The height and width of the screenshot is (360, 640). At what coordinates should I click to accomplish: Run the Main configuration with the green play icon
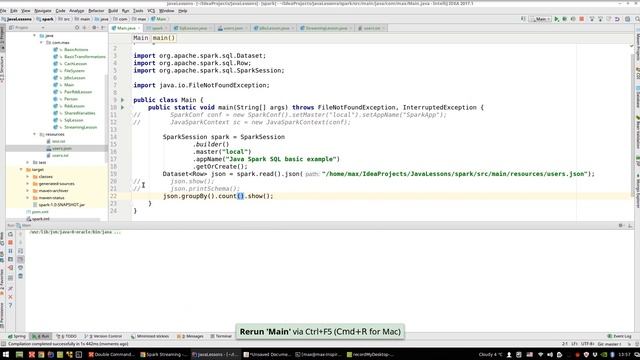click(556, 19)
